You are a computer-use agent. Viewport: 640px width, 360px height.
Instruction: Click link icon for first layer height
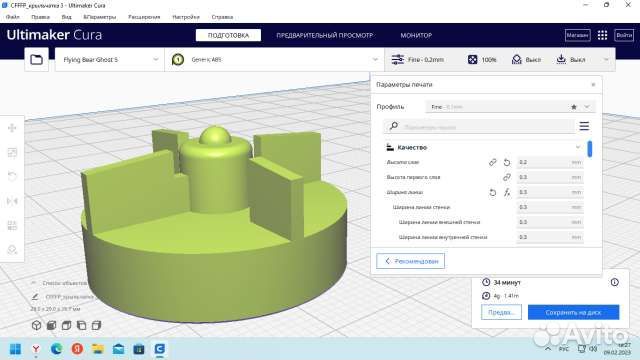pyautogui.click(x=507, y=177)
